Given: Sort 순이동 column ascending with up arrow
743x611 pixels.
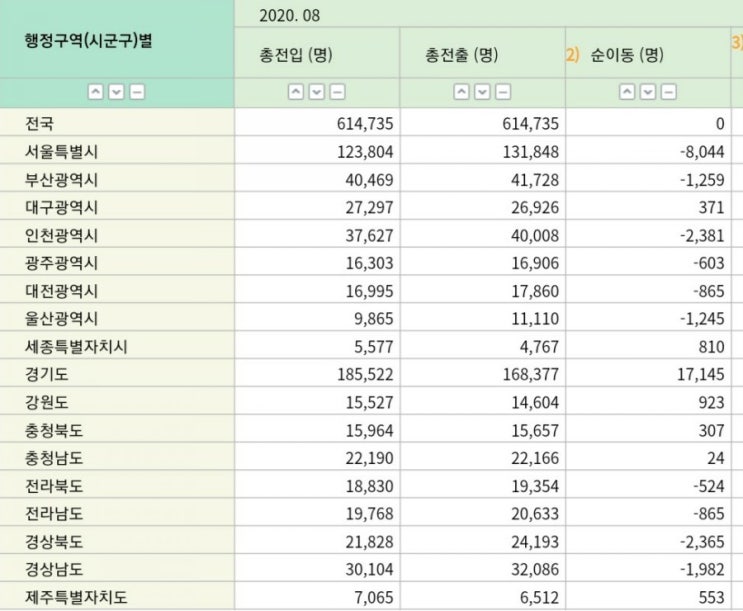Looking at the screenshot, I should pyautogui.click(x=627, y=92).
